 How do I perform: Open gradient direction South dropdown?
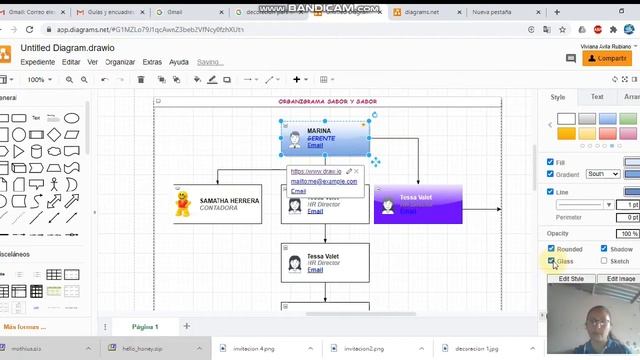603,174
